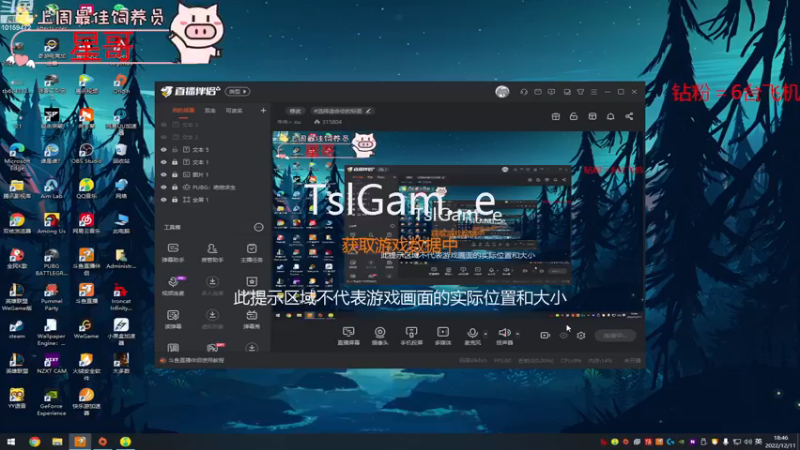
Task: Open 弹幕助手 tool
Action: coord(173,253)
